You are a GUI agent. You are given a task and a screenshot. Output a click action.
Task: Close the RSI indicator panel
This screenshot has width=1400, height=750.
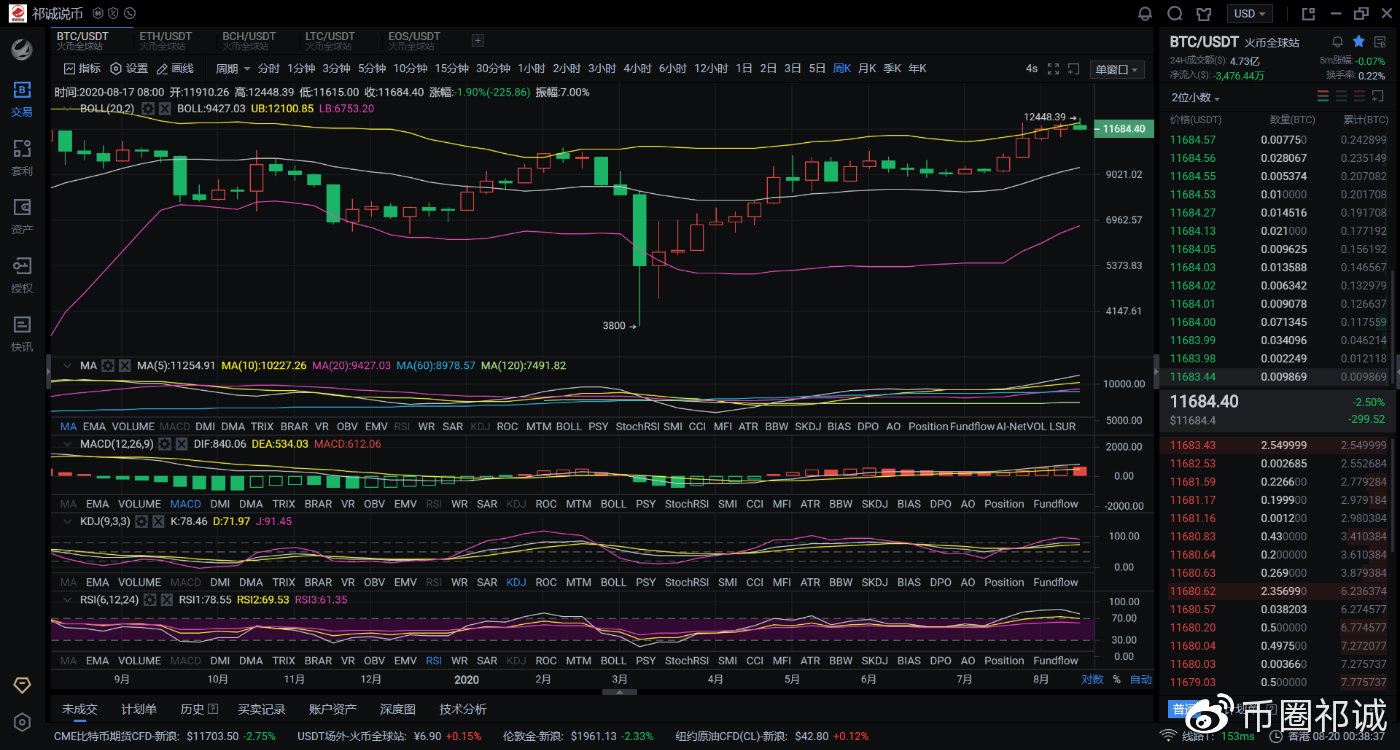[x=167, y=599]
